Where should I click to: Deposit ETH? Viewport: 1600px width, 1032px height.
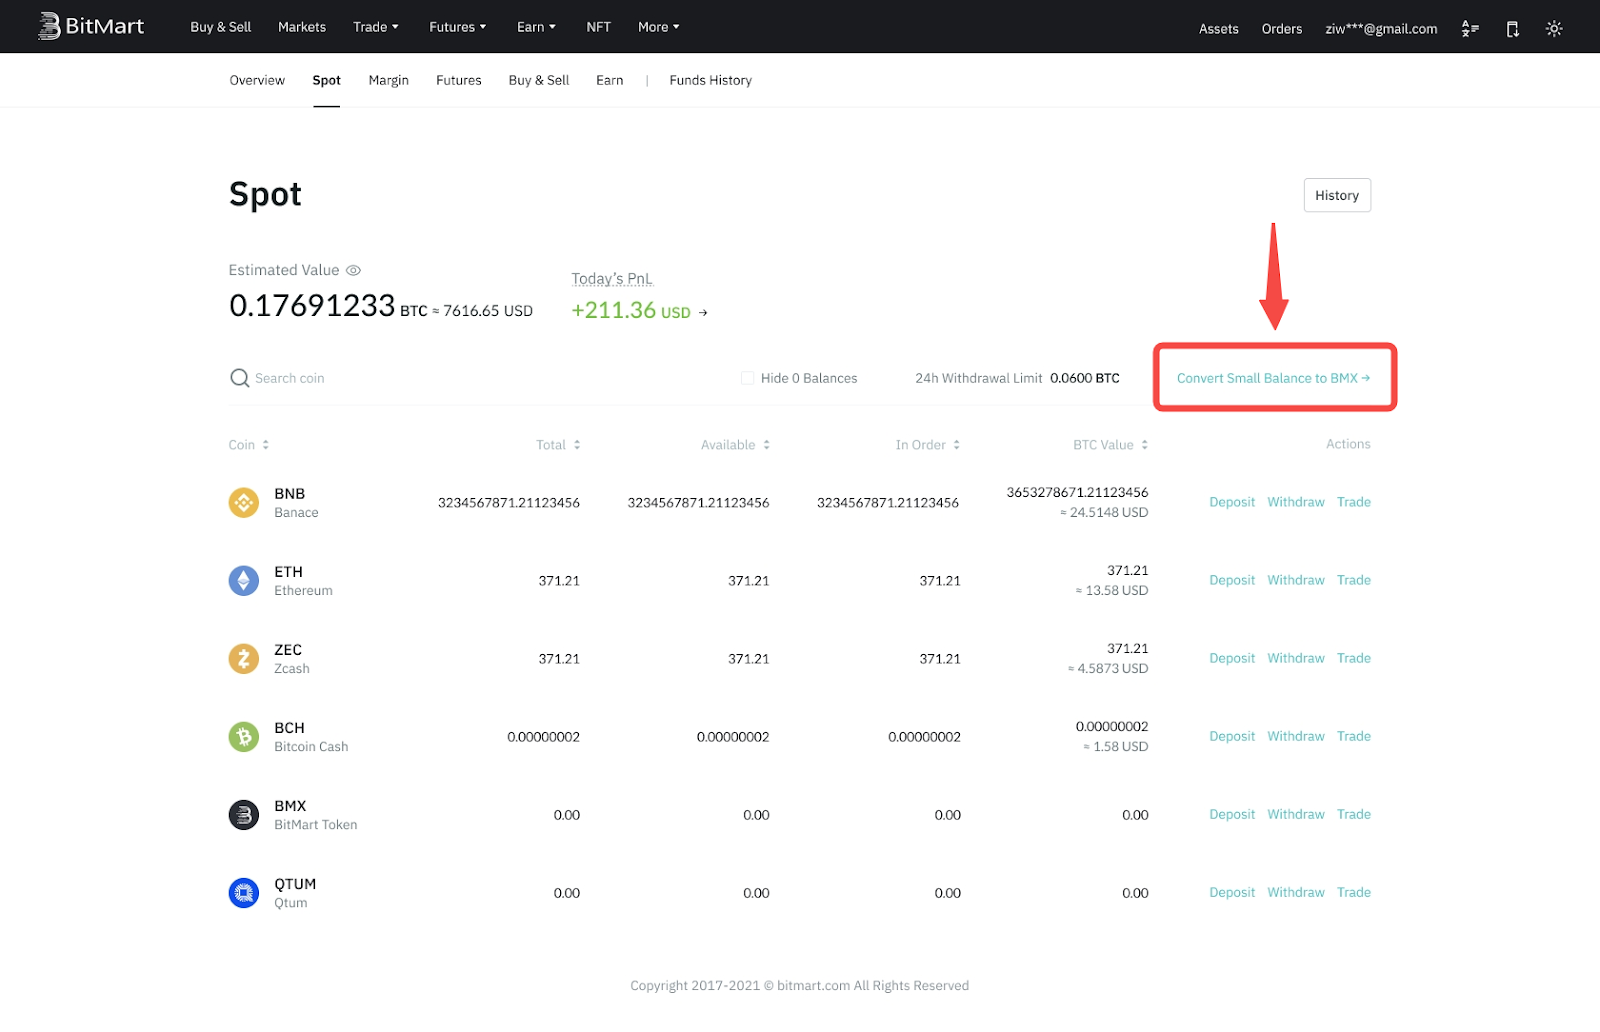click(x=1232, y=580)
